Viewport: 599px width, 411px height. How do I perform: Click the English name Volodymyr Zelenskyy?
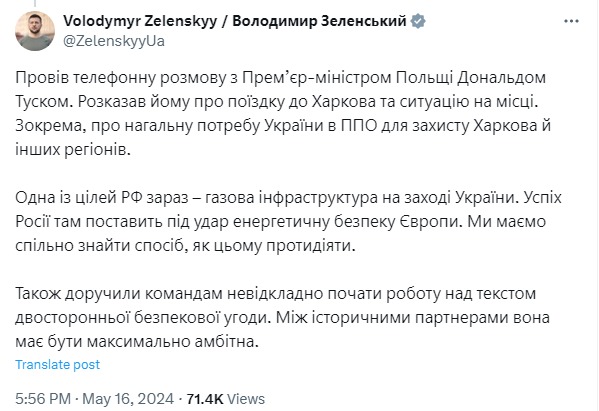pyautogui.click(x=140, y=21)
